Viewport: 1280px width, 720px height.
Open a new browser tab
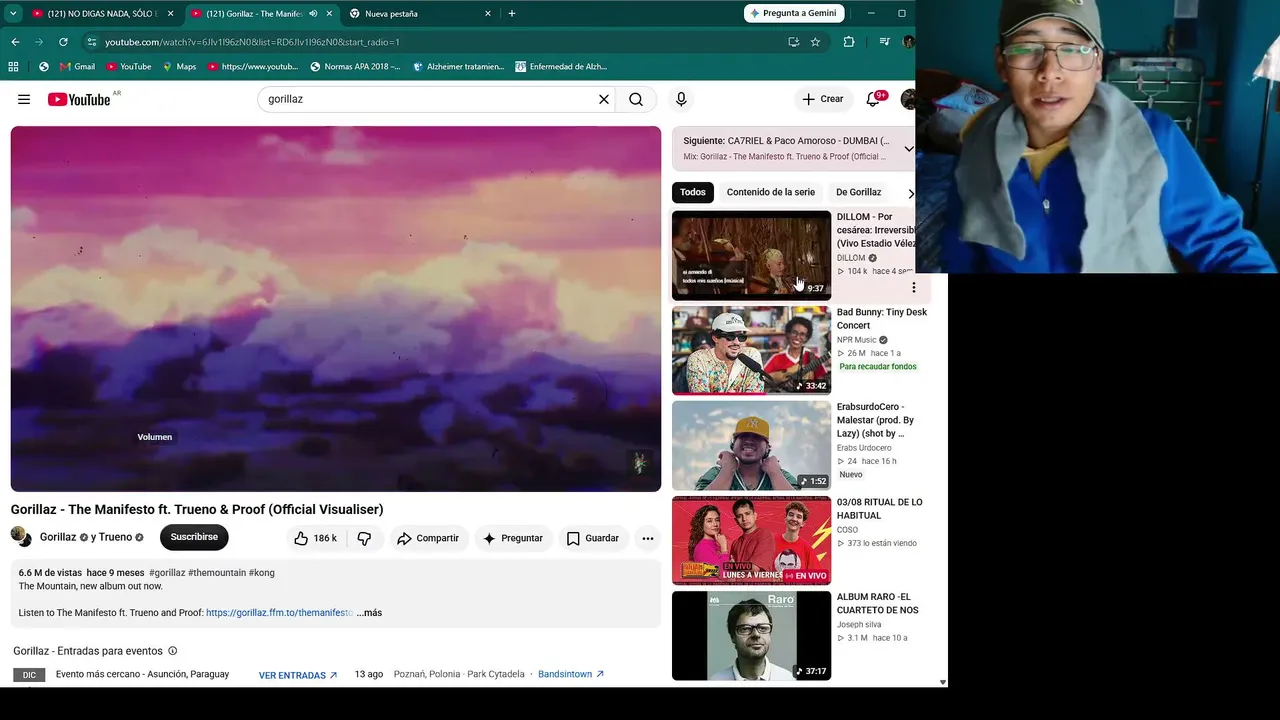coord(512,14)
